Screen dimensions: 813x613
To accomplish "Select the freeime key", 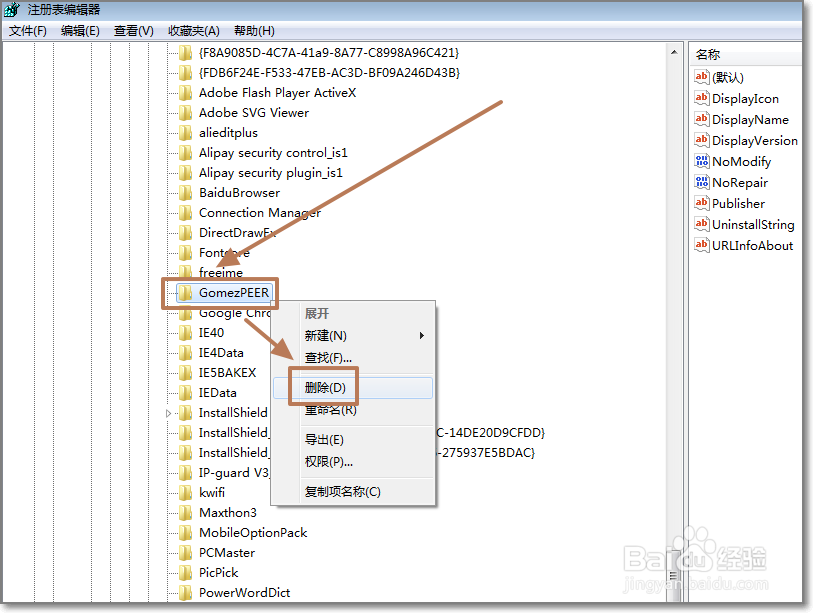I will 221,273.
